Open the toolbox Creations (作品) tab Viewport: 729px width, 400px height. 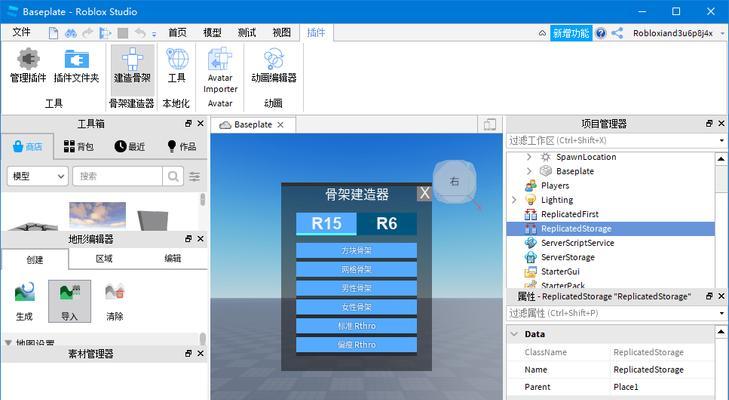182,147
